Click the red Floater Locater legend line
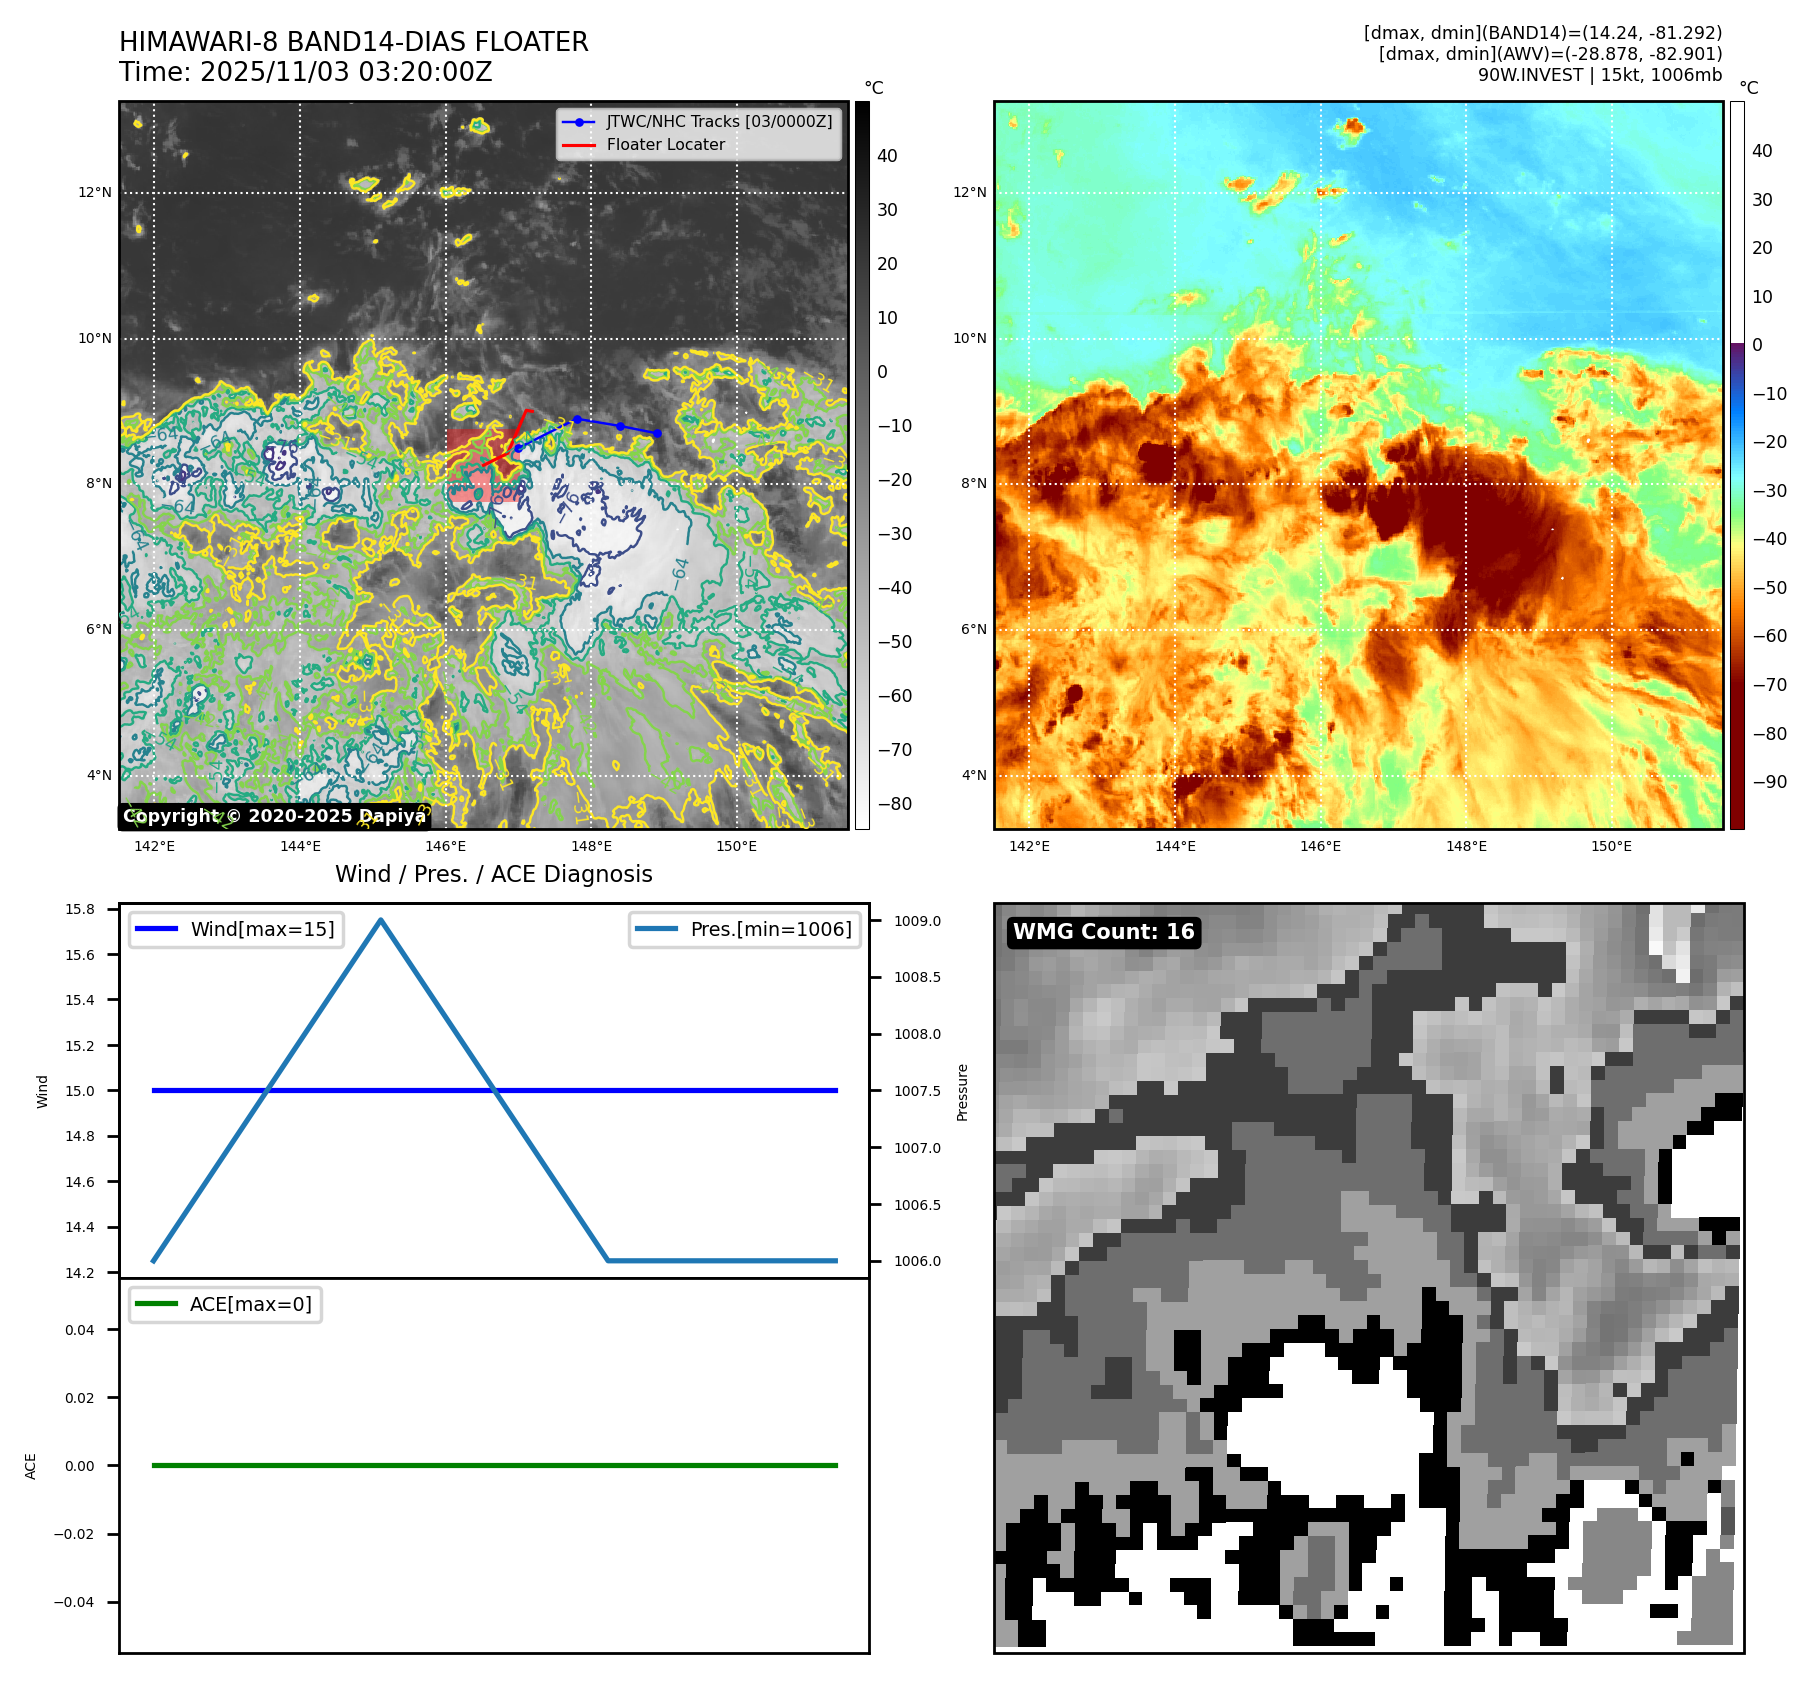 pos(579,145)
